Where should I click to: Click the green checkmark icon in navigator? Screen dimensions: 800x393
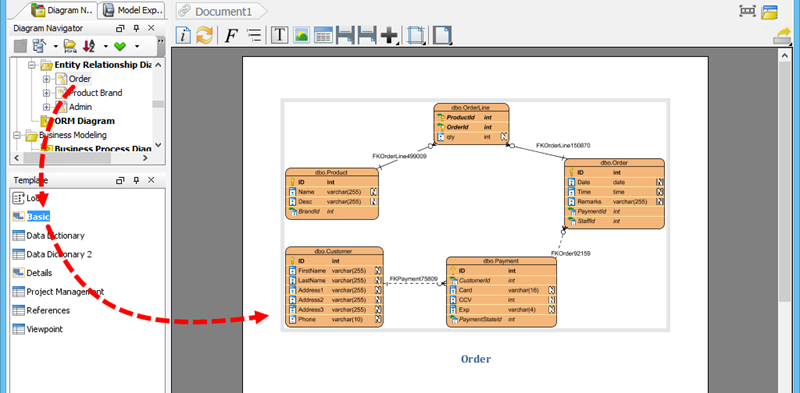[x=120, y=46]
